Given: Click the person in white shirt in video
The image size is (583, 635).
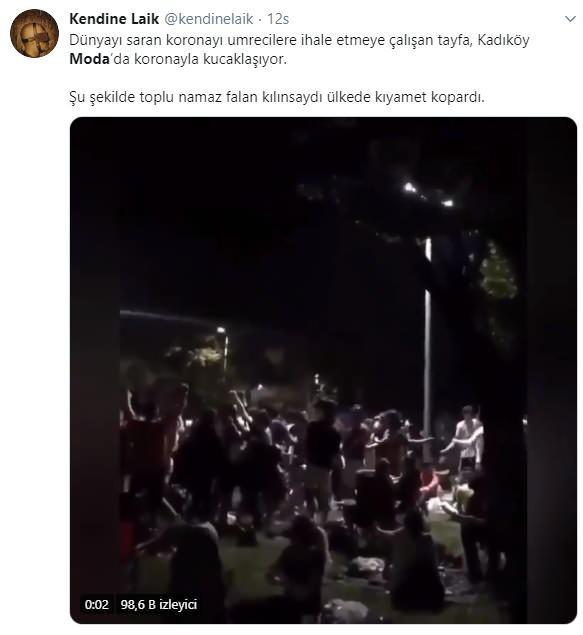Looking at the screenshot, I should (x=468, y=437).
